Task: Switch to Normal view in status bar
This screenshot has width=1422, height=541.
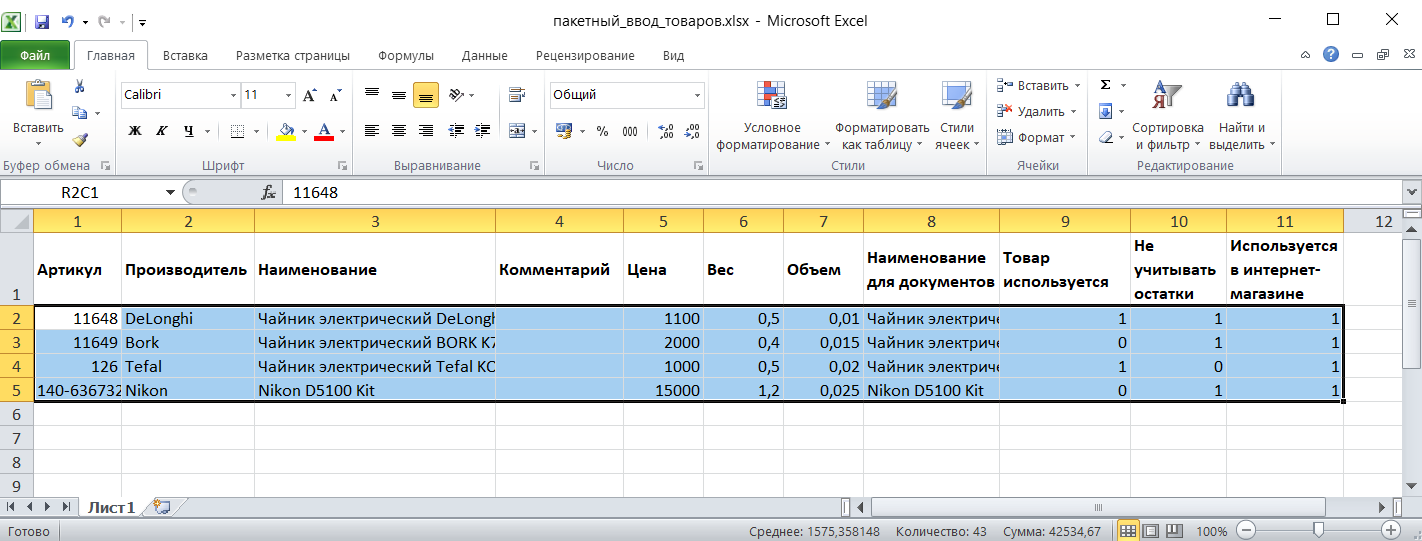Action: [1128, 530]
